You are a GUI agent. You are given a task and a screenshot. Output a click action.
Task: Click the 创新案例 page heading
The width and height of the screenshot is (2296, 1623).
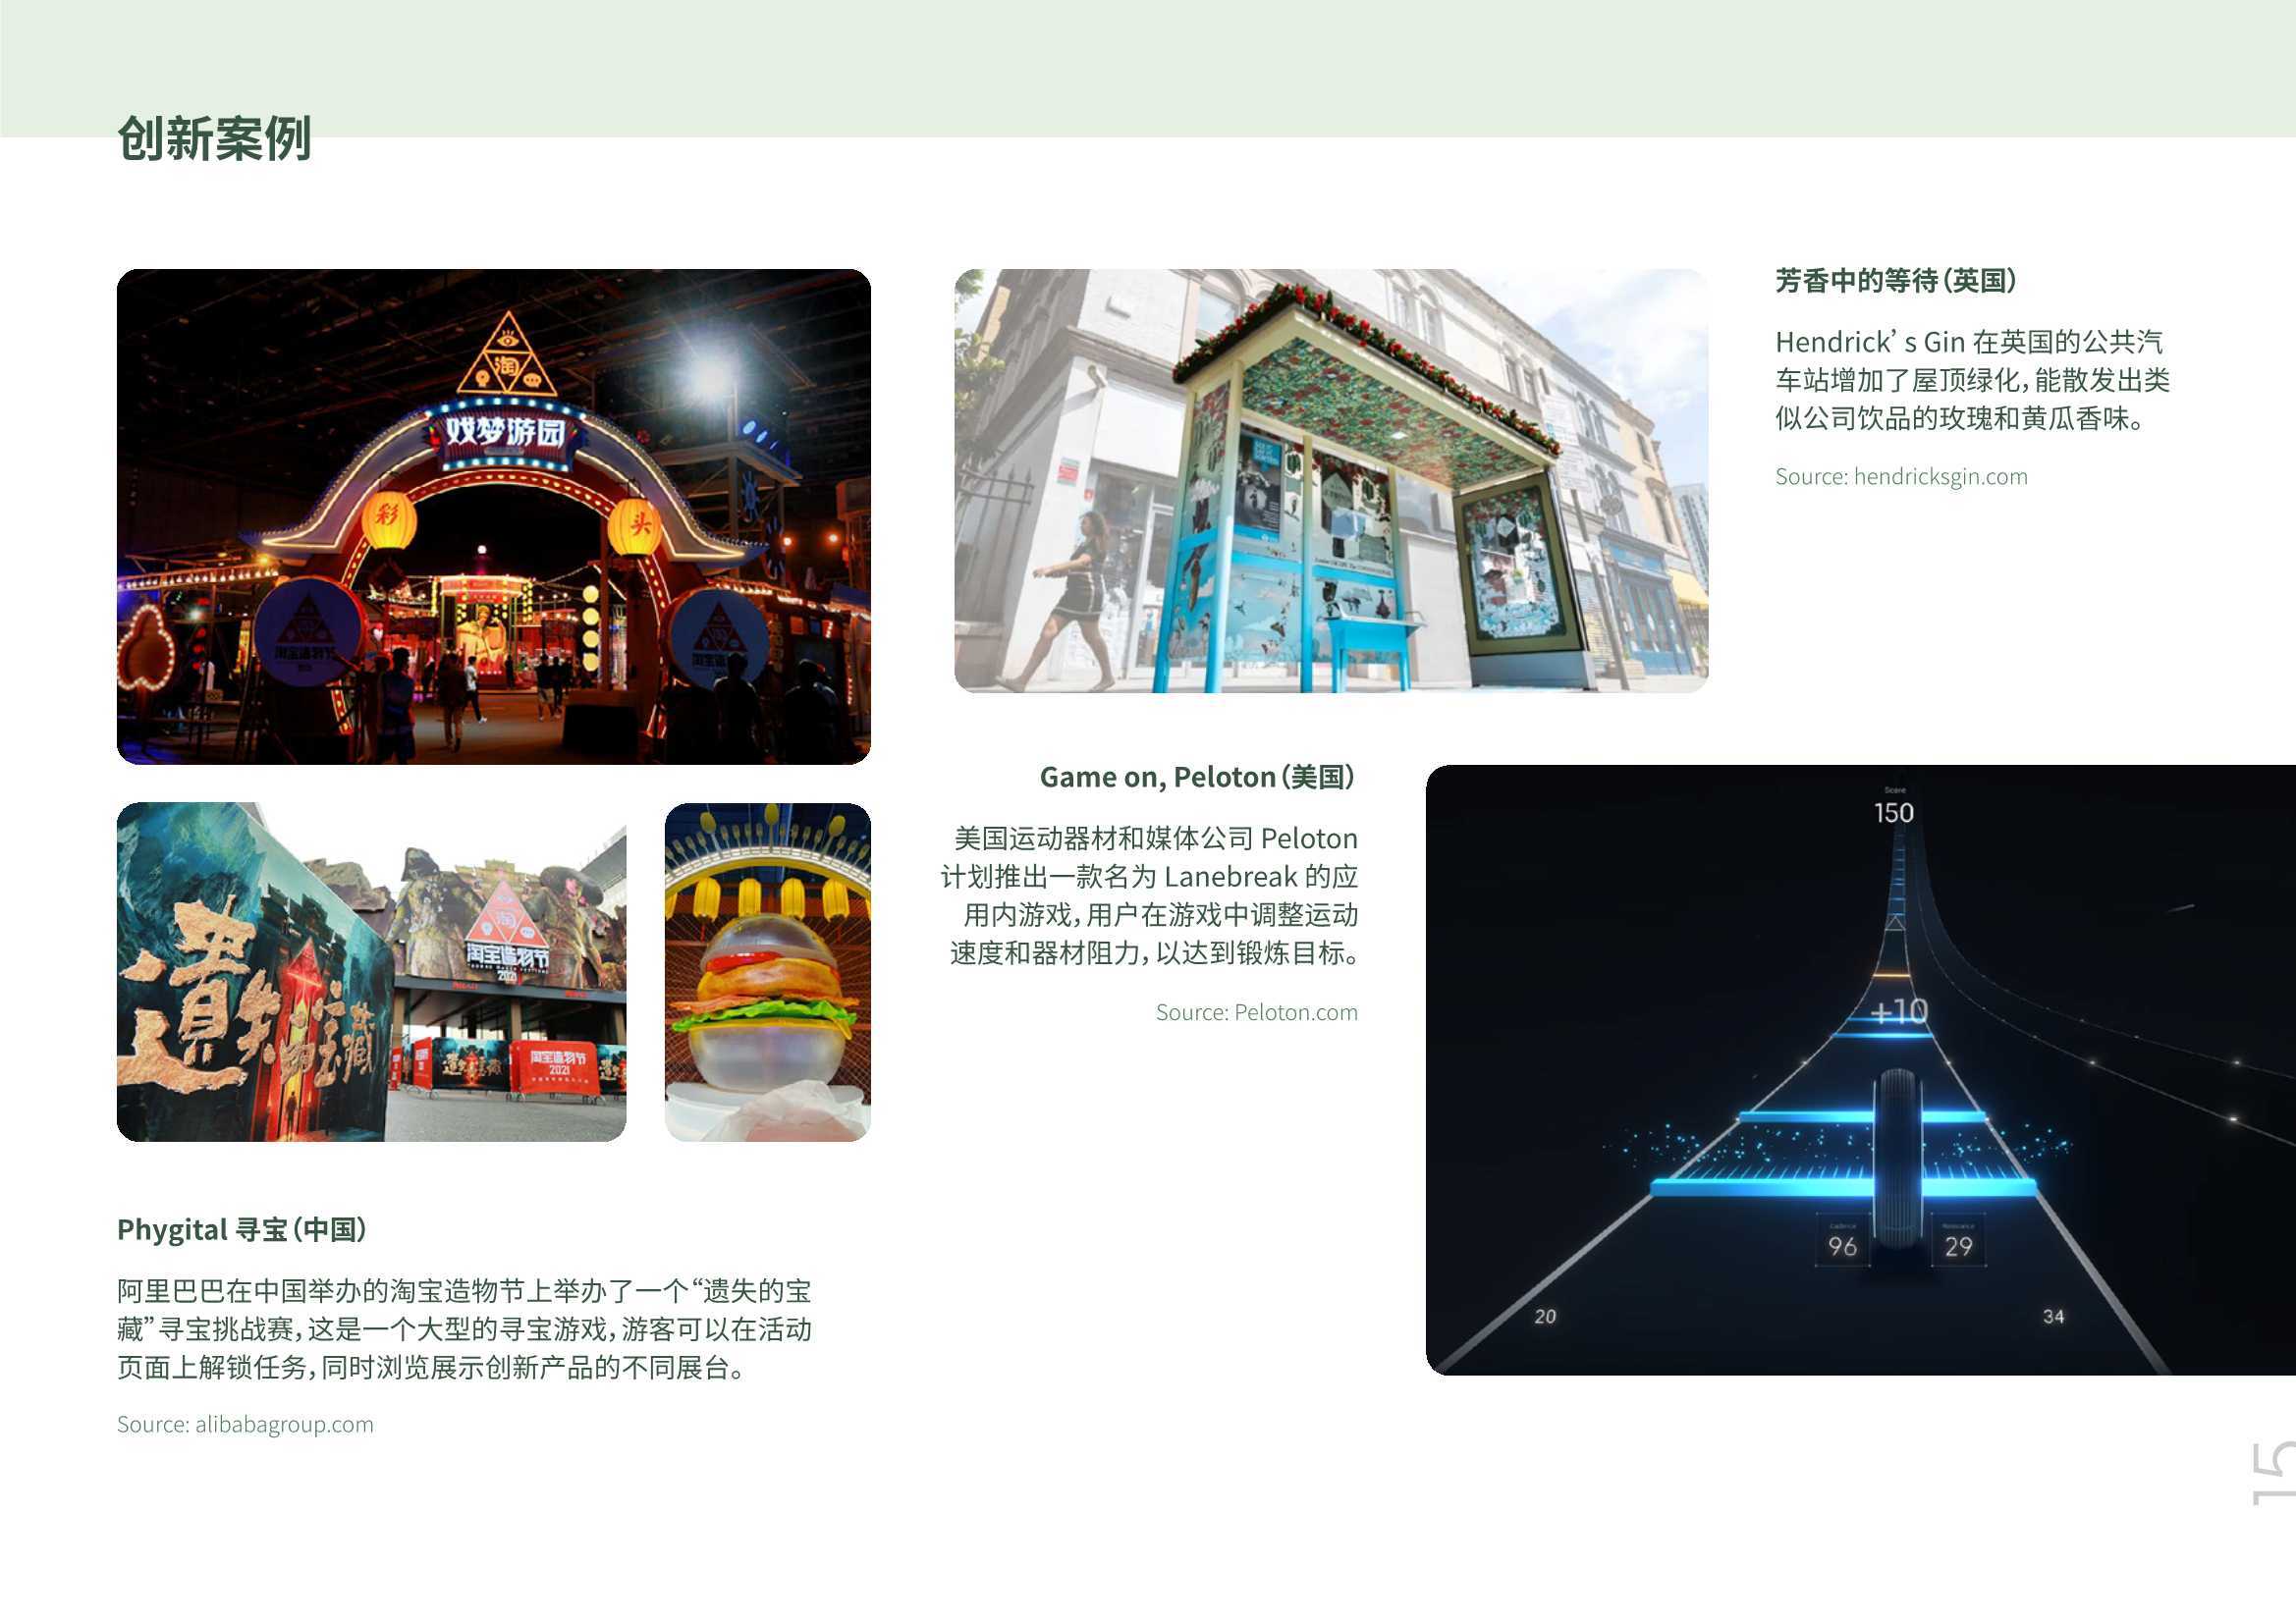point(214,139)
